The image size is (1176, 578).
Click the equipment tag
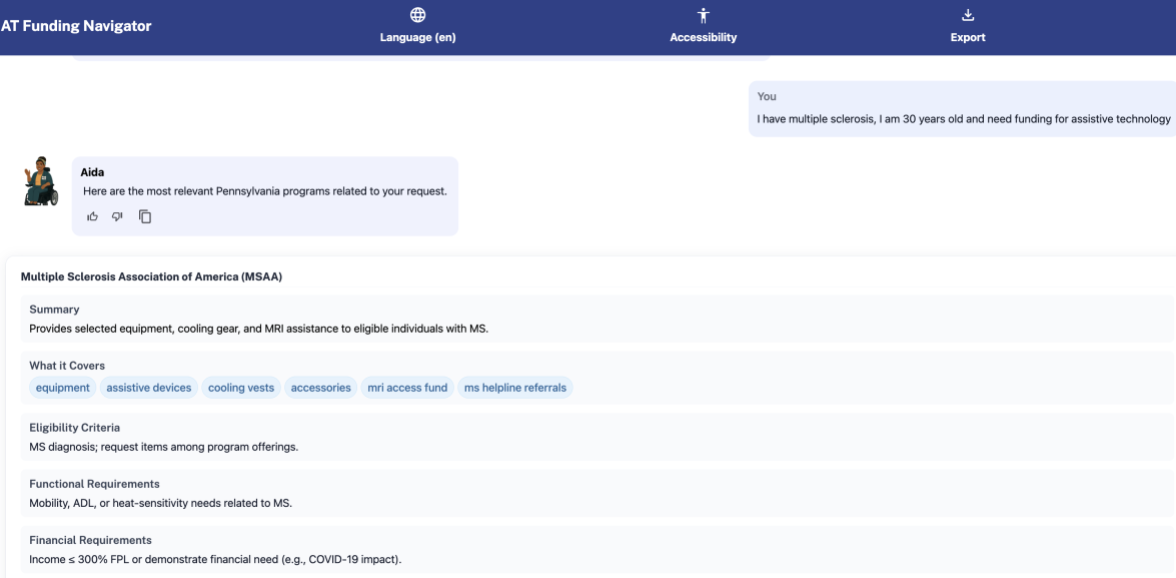pyautogui.click(x=62, y=387)
